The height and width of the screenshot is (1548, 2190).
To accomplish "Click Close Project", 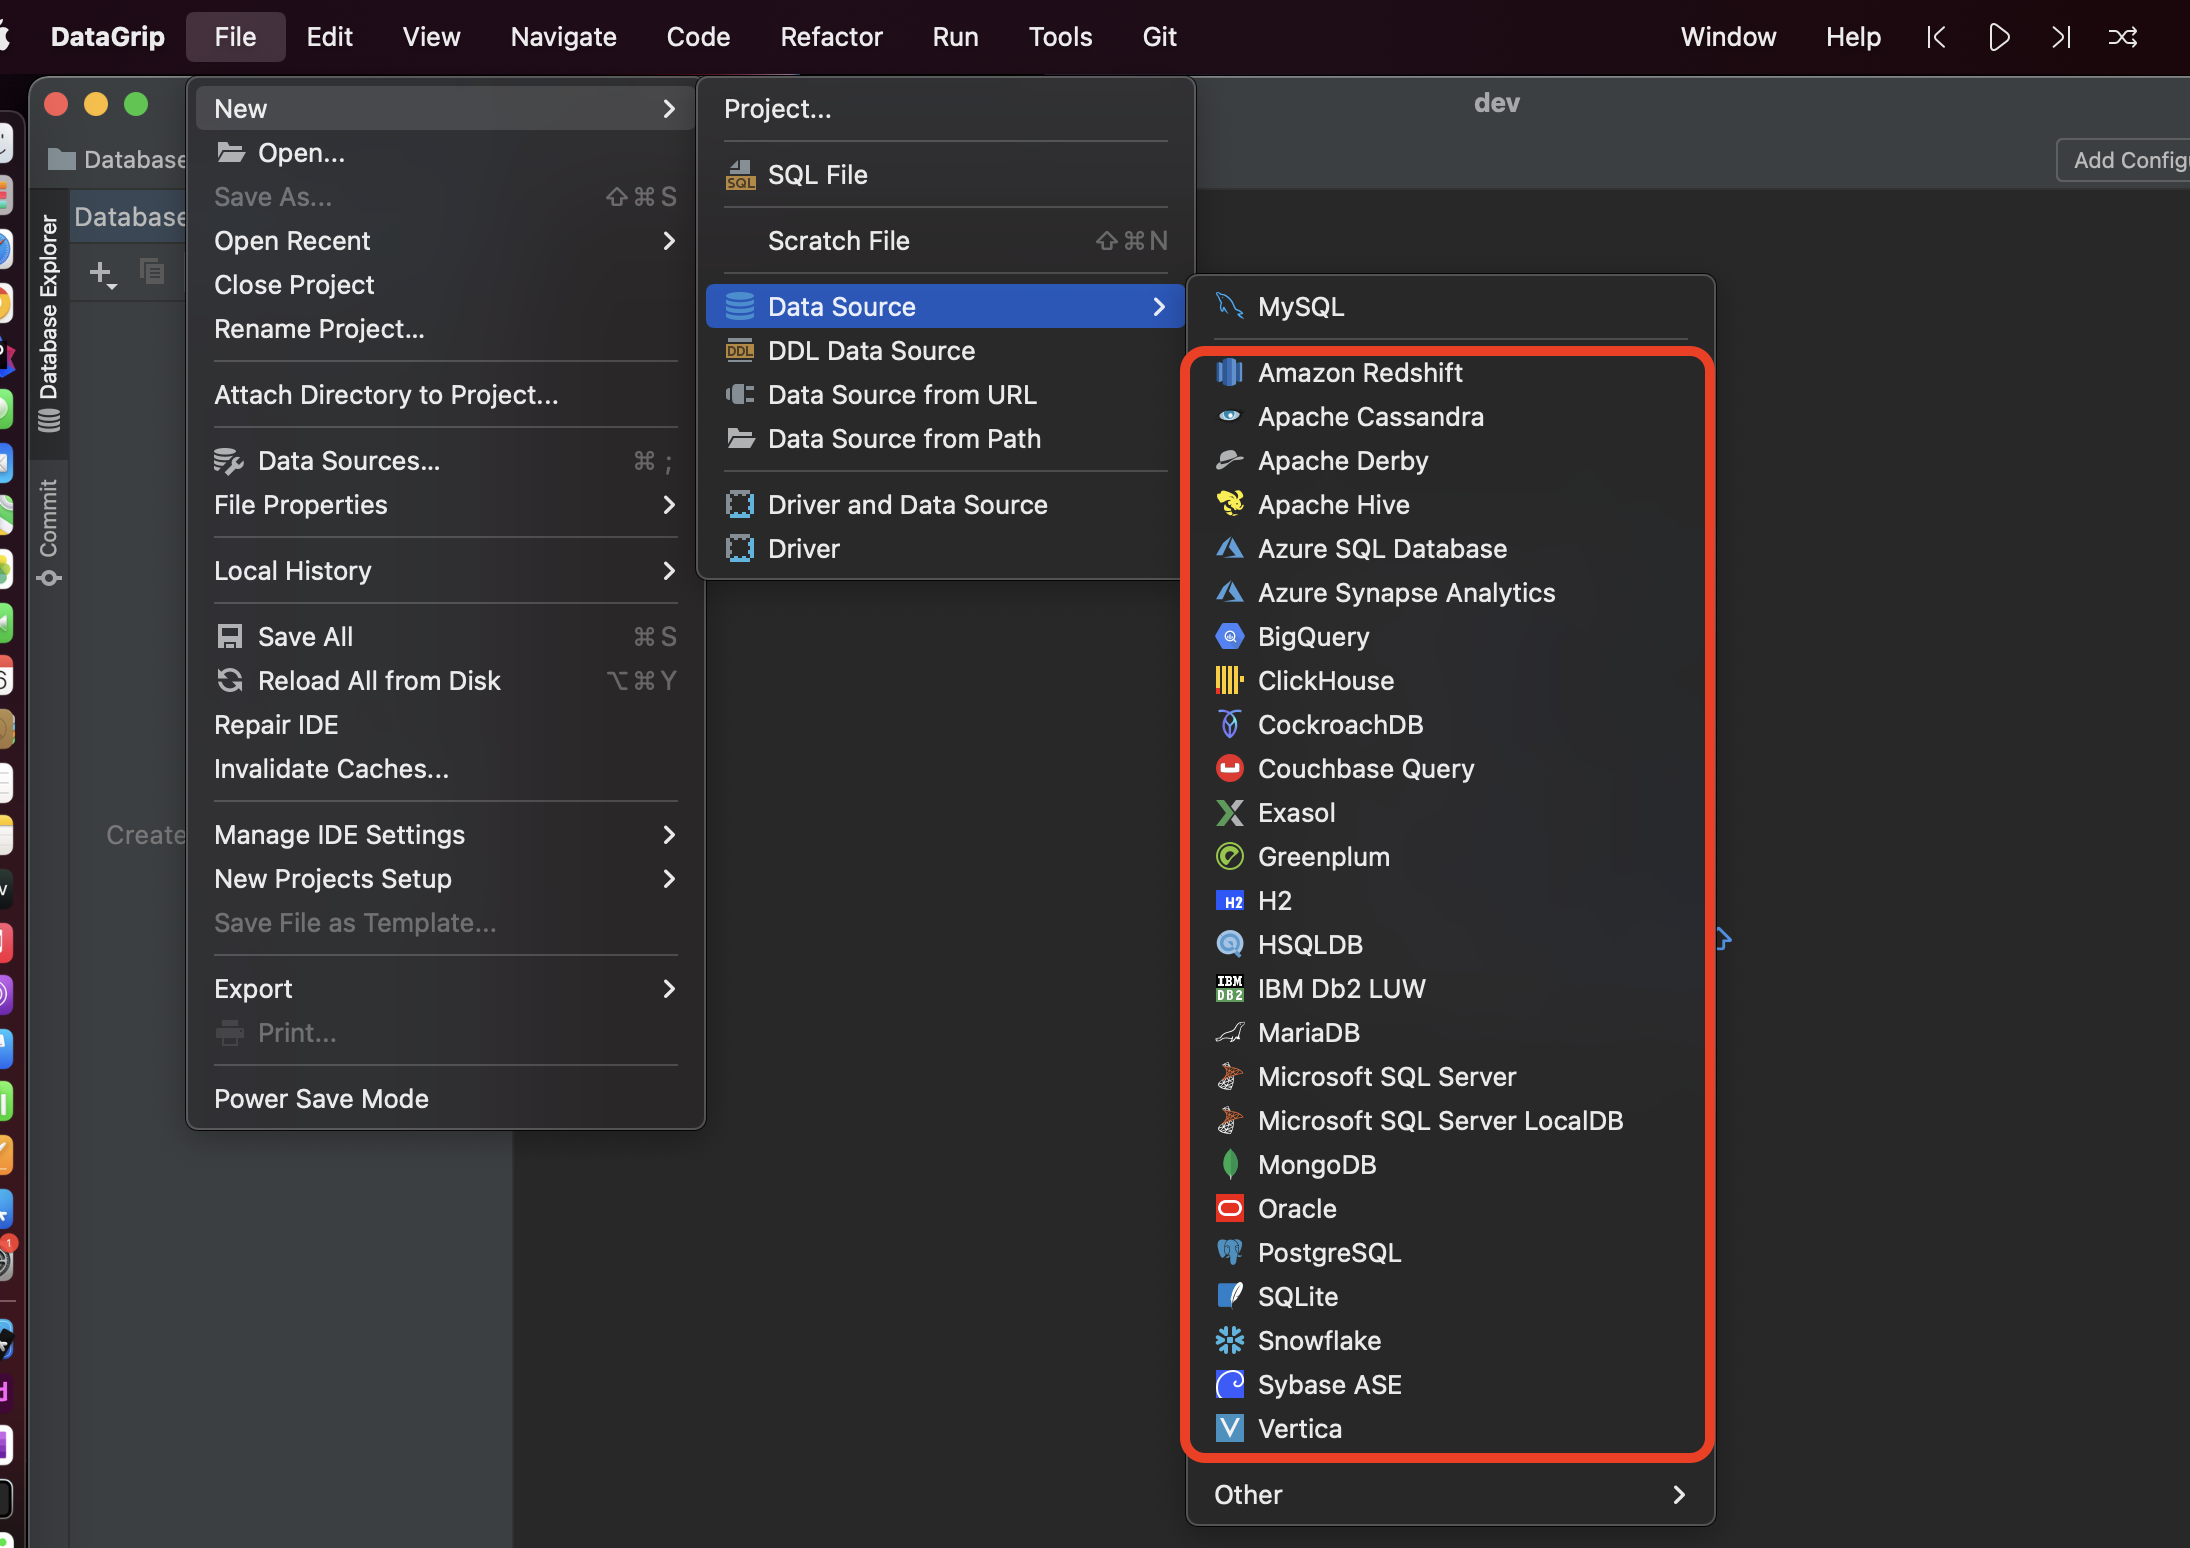I will tap(445, 285).
